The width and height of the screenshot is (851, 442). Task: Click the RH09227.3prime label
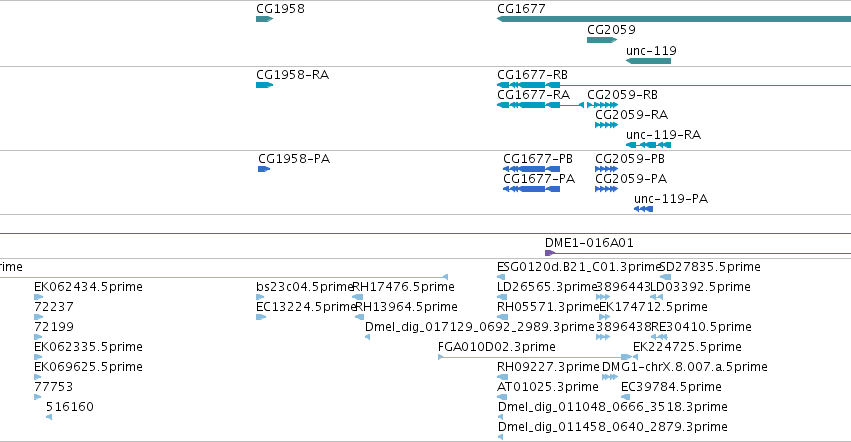548,368
